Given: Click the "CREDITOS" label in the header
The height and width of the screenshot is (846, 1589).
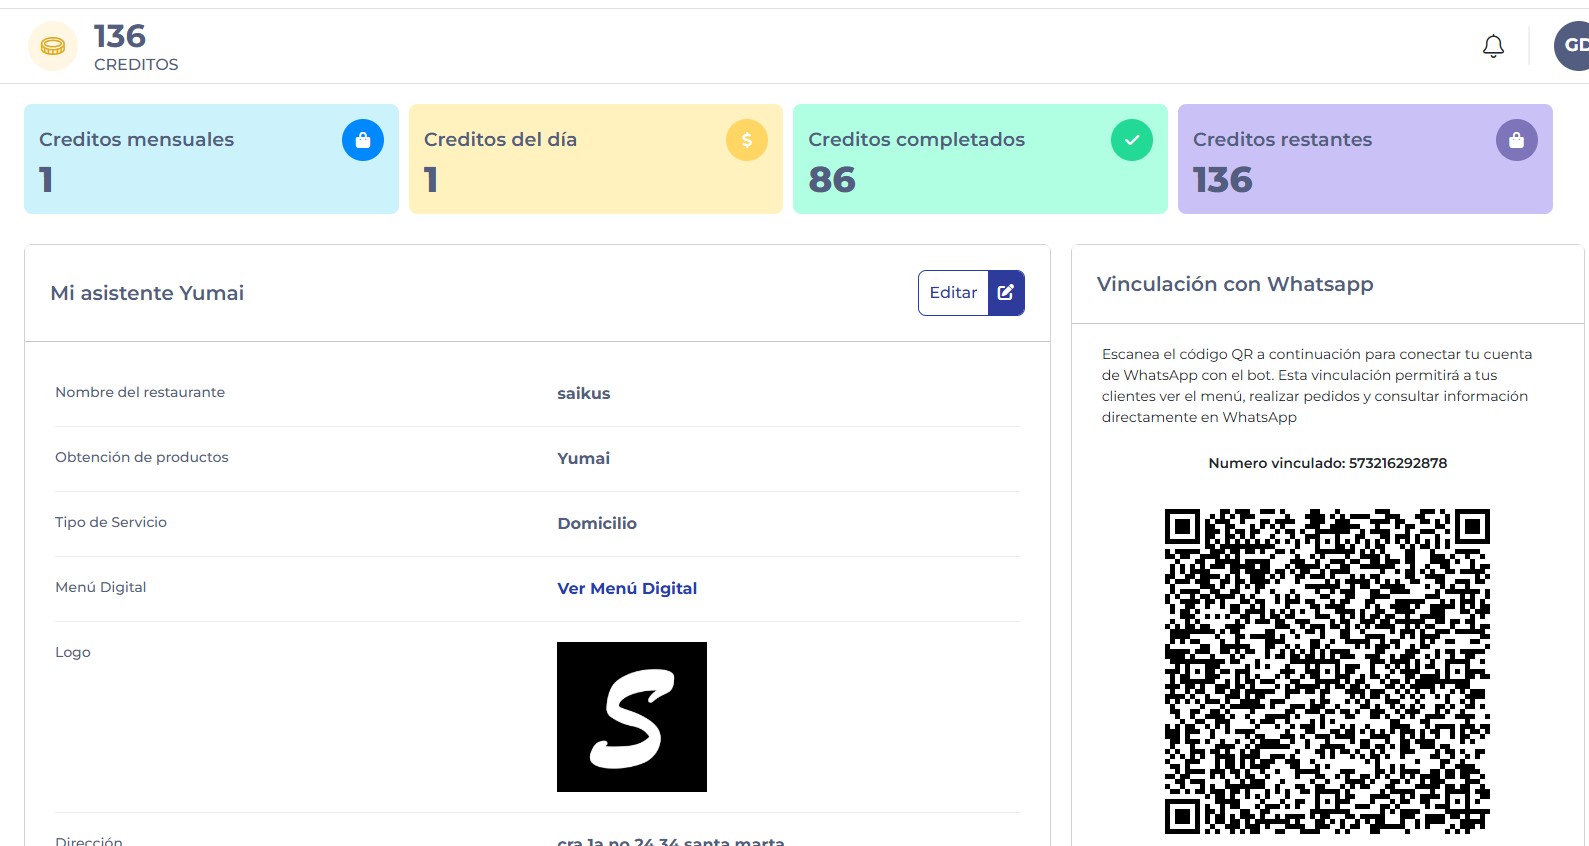Looking at the screenshot, I should [x=136, y=65].
